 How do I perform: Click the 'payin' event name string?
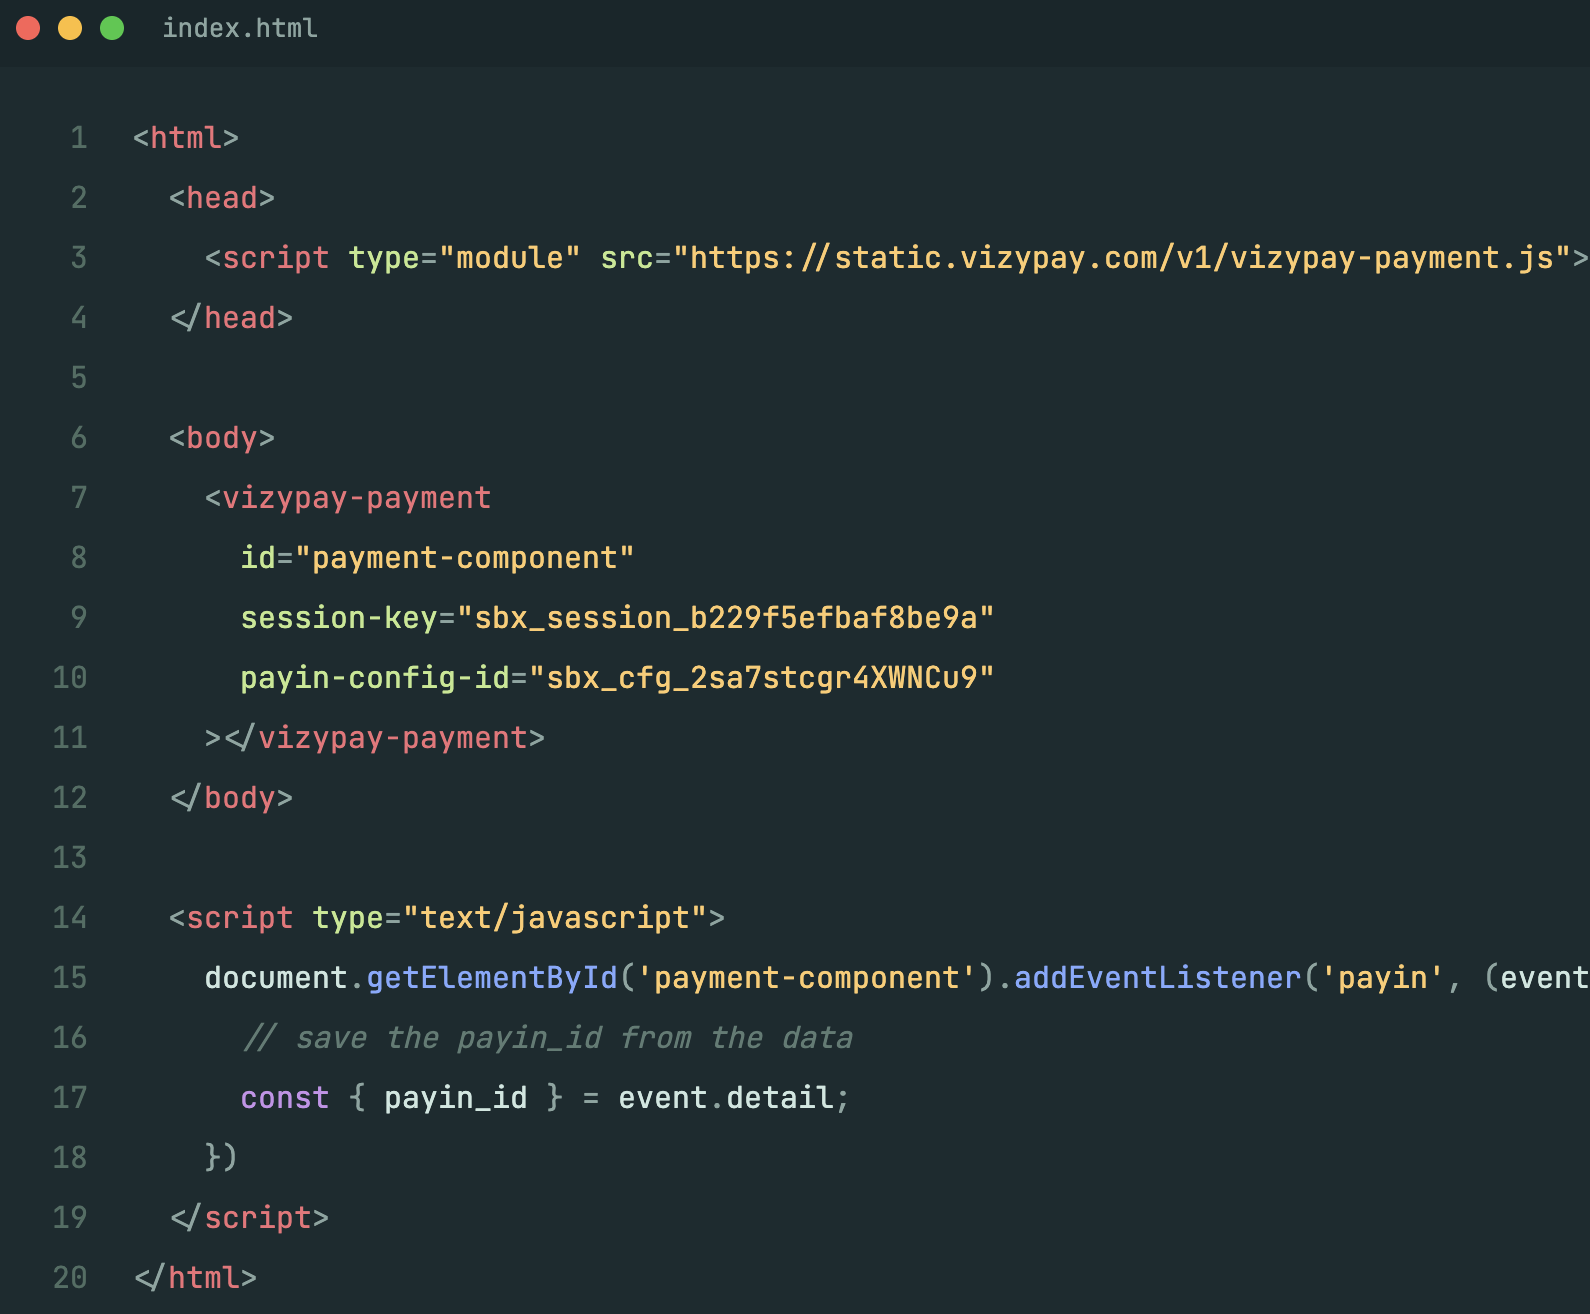pos(1382,978)
